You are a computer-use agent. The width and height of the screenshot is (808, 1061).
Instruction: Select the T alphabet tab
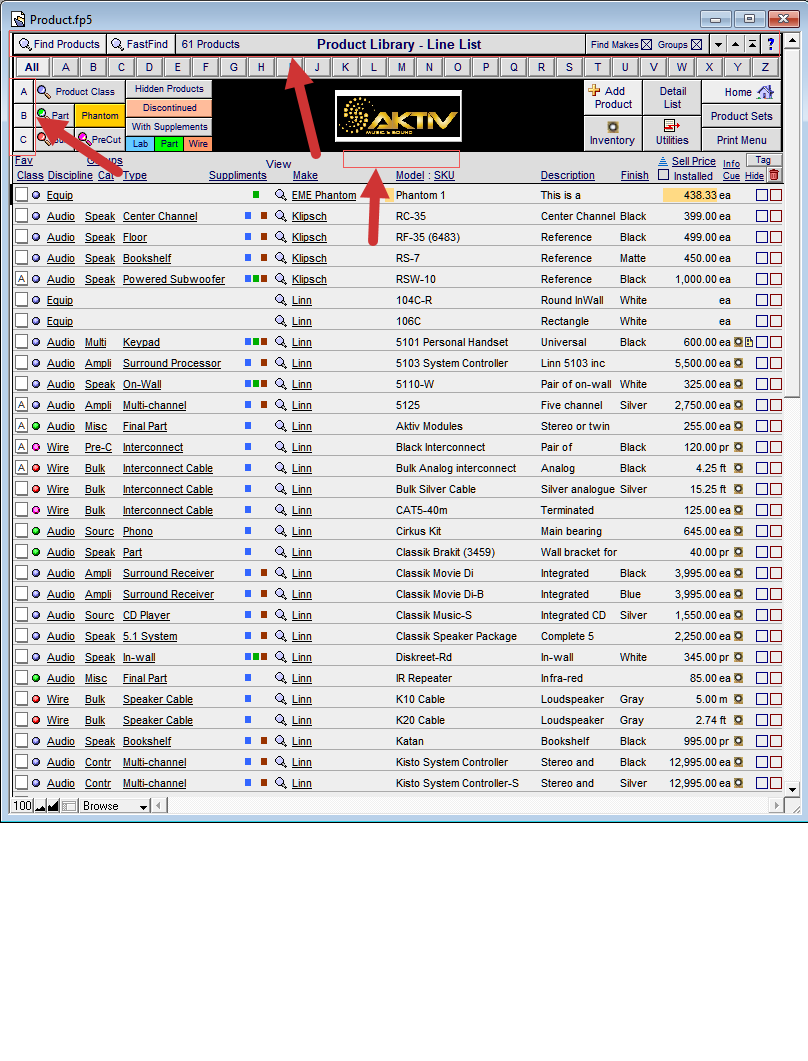coord(597,67)
